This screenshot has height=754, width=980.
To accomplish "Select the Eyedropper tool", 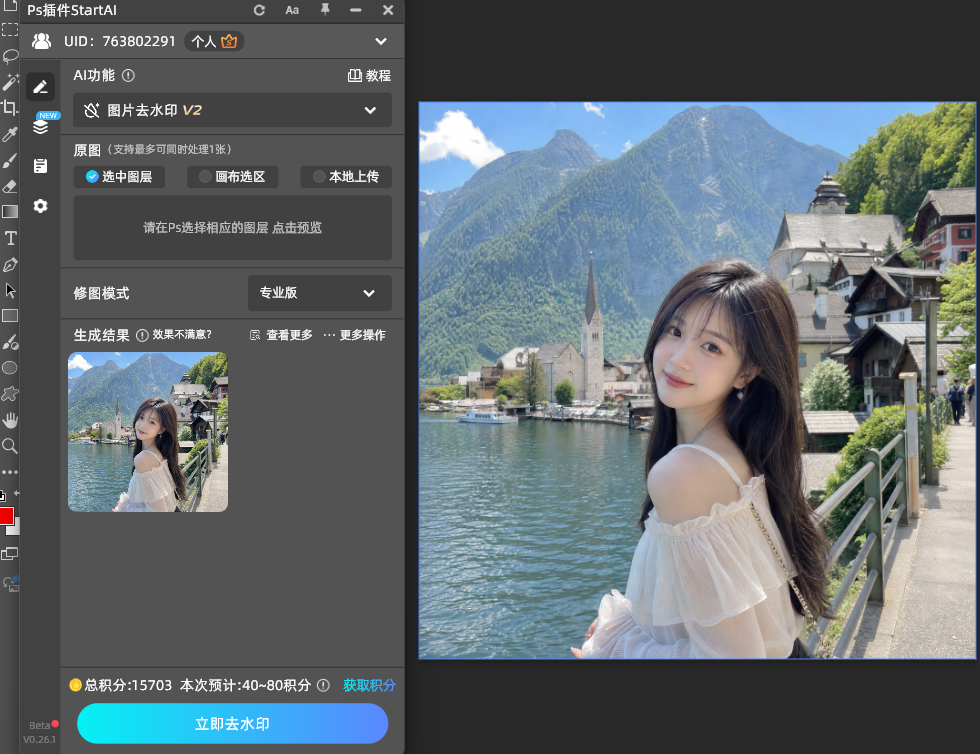I will click(x=9, y=134).
